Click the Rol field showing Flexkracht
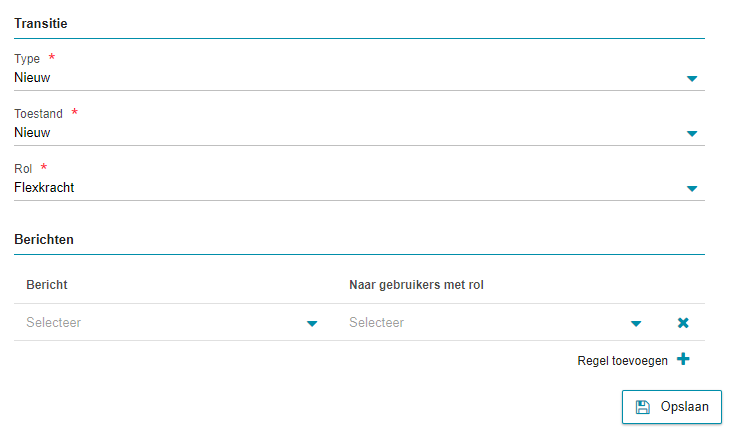 (359, 188)
